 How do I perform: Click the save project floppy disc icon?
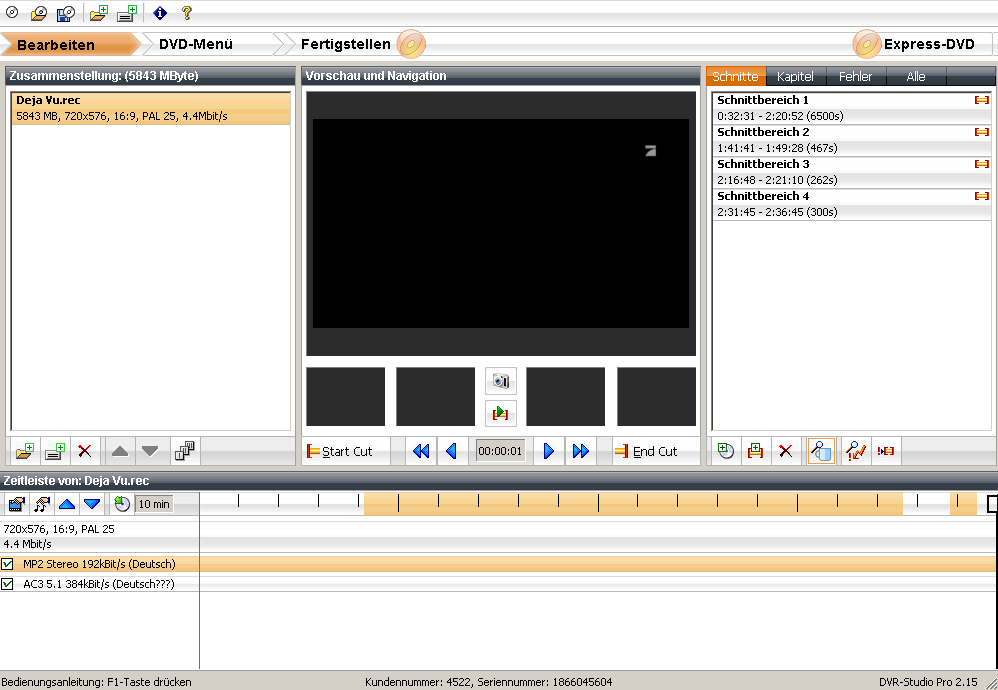[x=65, y=14]
